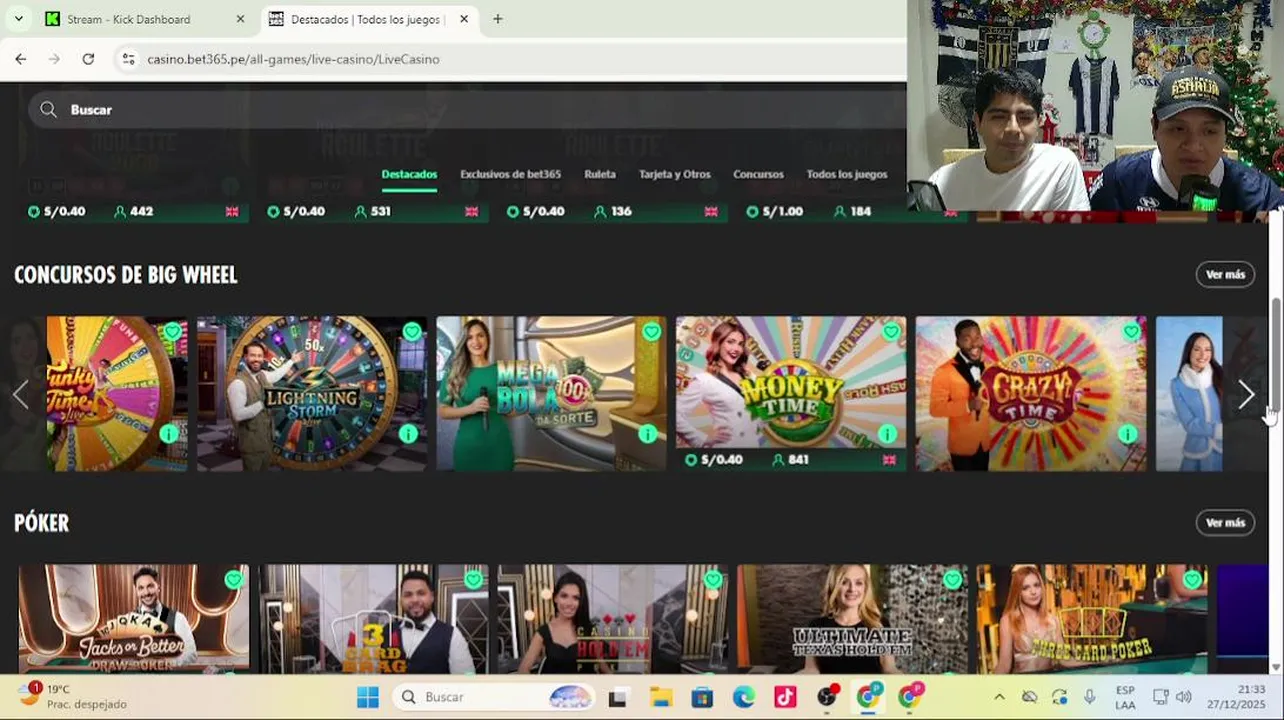Open the Windows Start menu
Screen dimensions: 1284x720
(x=368, y=697)
